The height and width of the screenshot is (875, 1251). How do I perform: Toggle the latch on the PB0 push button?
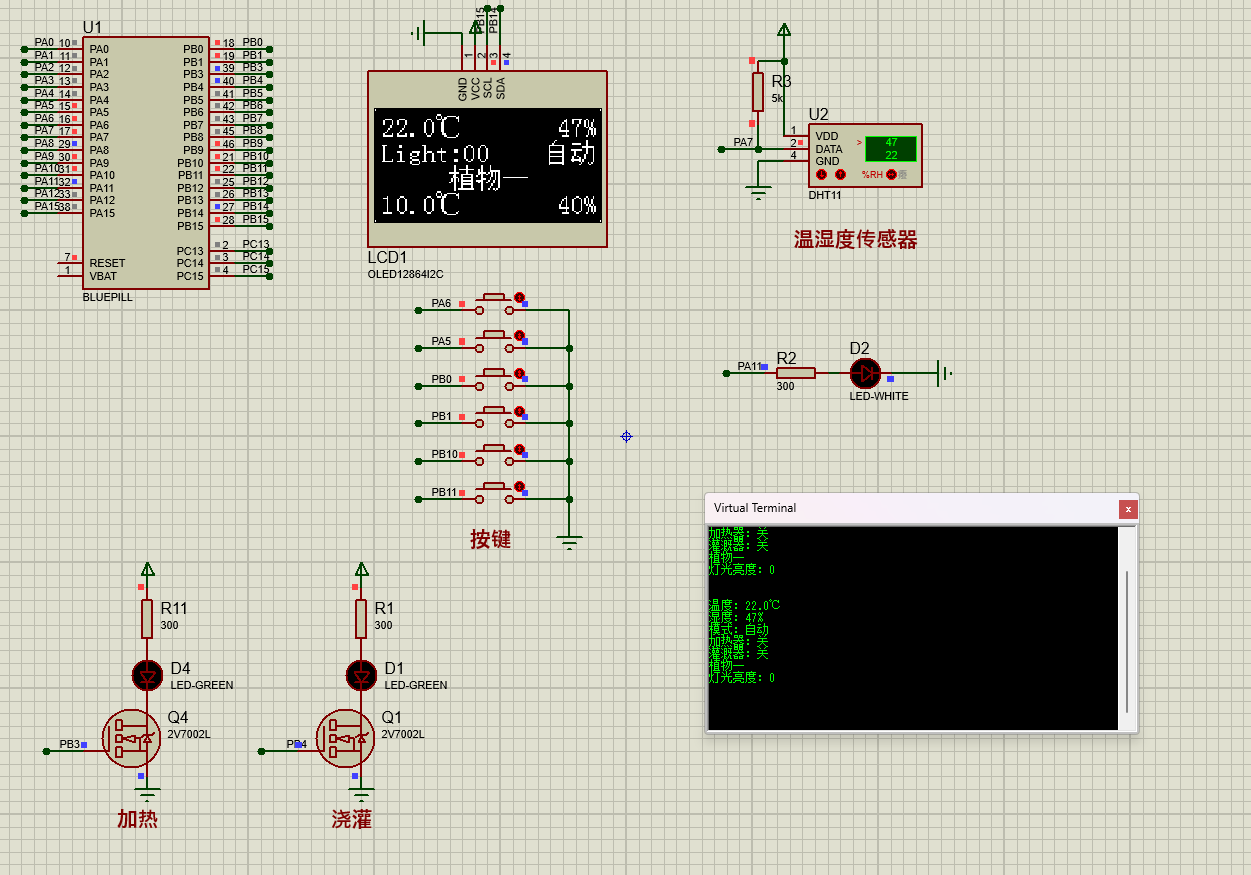coord(519,373)
